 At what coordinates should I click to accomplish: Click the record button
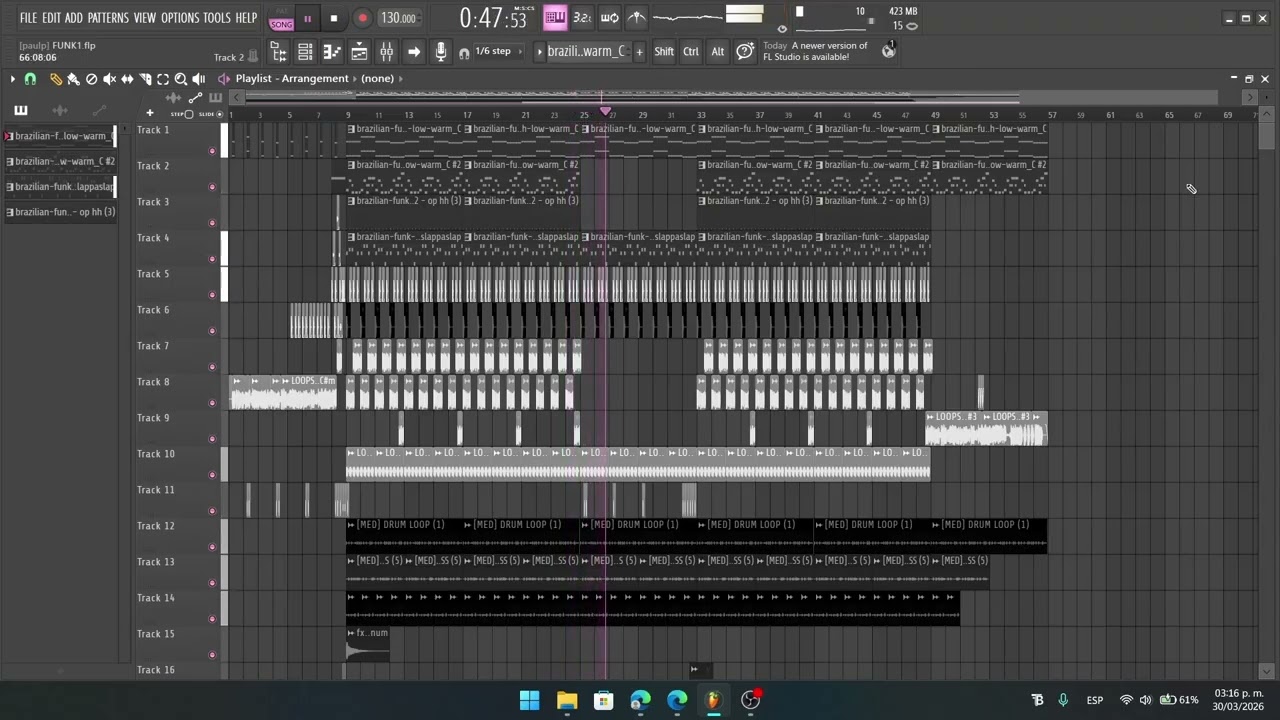[362, 18]
